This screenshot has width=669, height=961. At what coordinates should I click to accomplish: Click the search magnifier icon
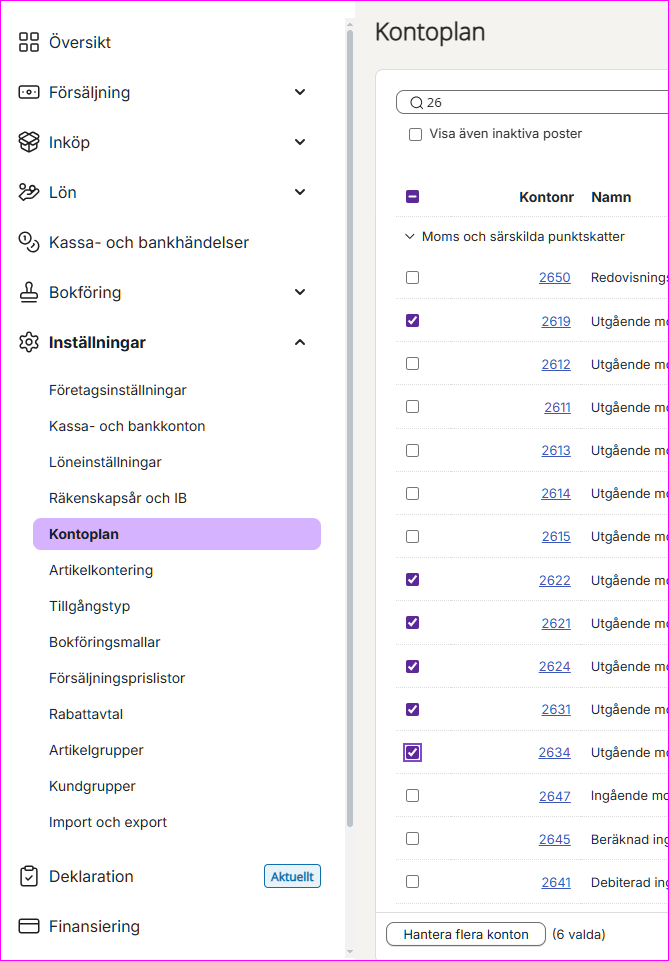pyautogui.click(x=417, y=103)
